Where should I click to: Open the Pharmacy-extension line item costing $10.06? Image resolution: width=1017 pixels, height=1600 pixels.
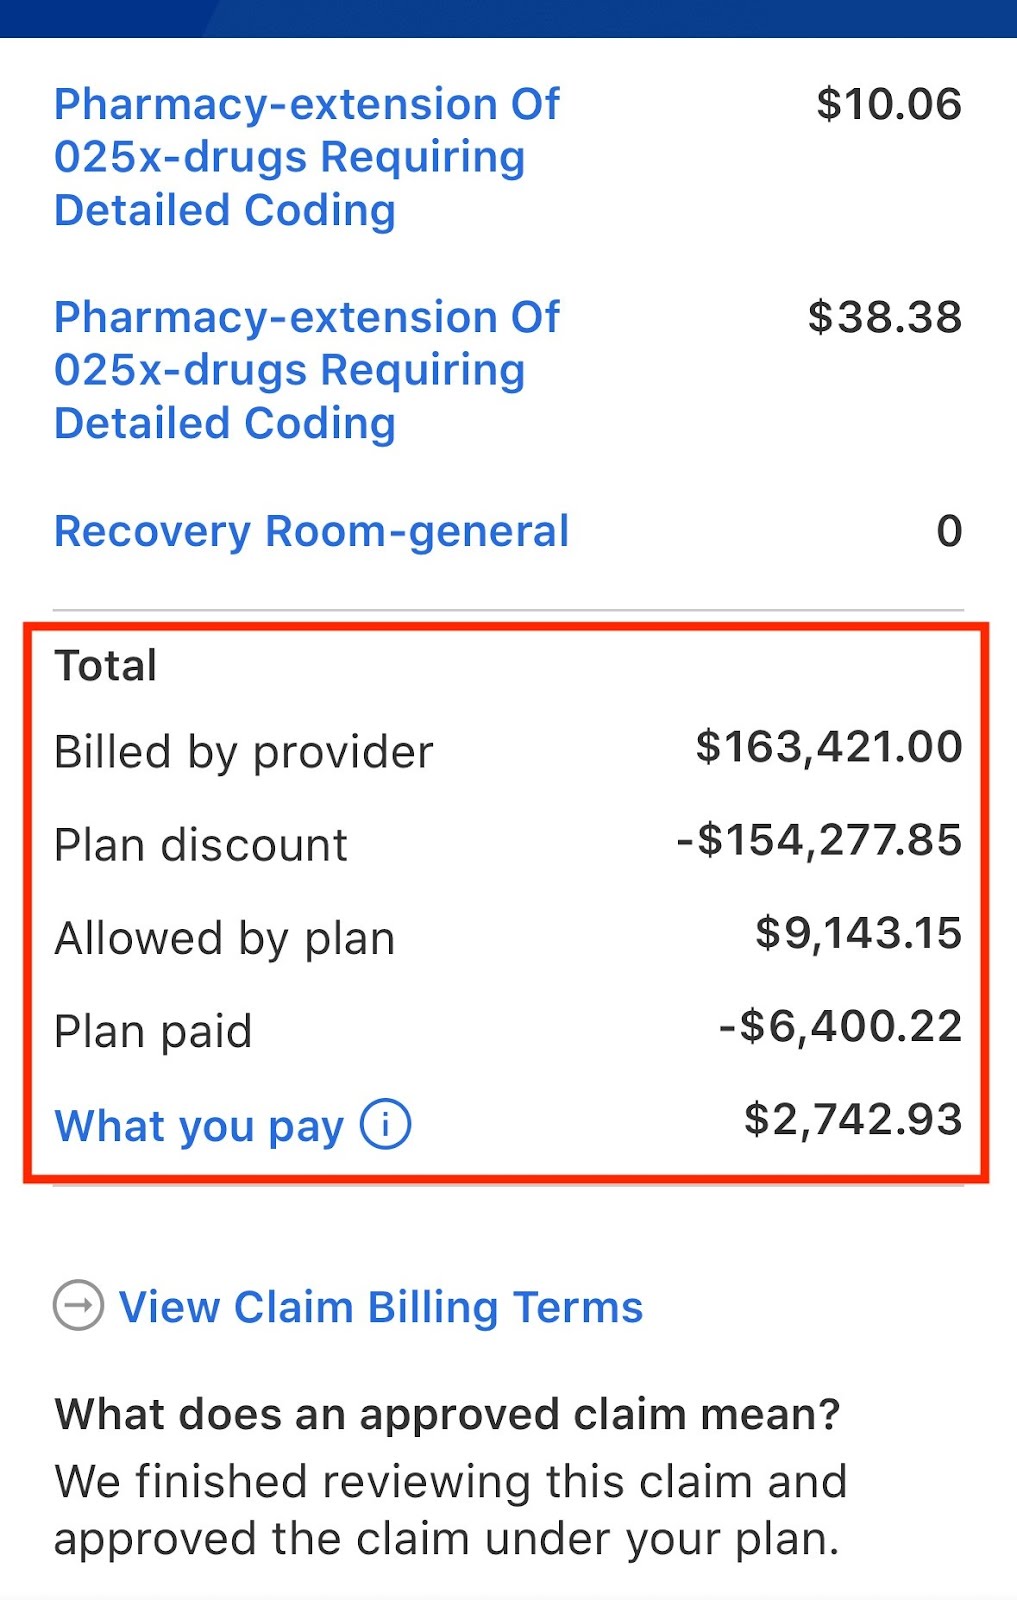(307, 157)
